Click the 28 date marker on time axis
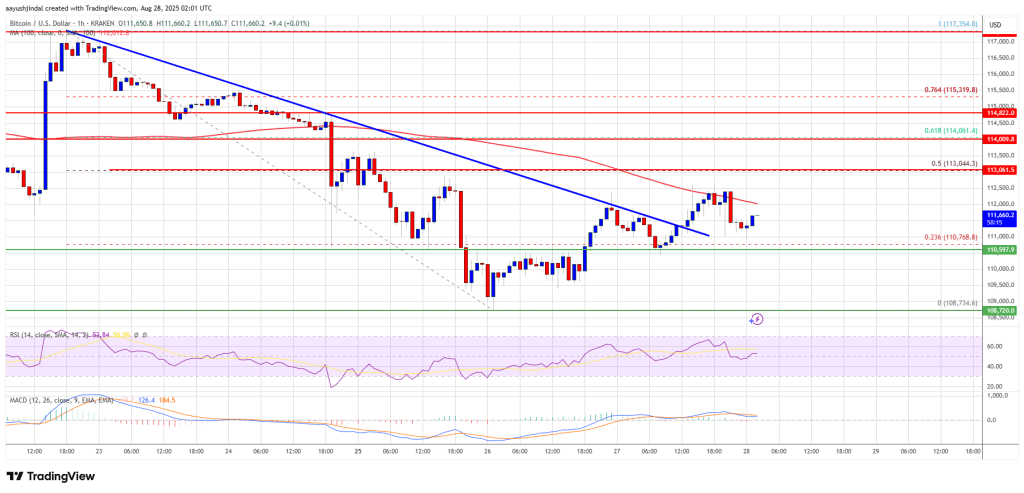Viewport: 1024px width, 493px height. pyautogui.click(x=747, y=450)
